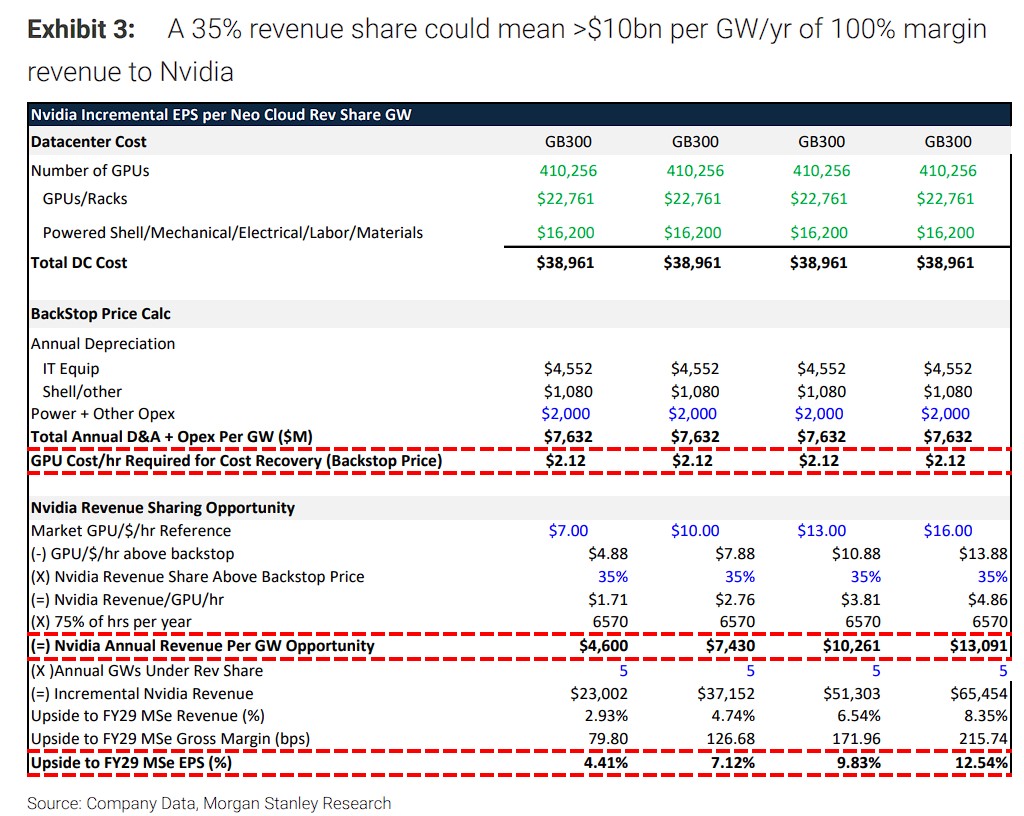Select the 2.93% revenue upside cell
Image resolution: width=1024 pixels, height=816 pixels.
coord(606,716)
